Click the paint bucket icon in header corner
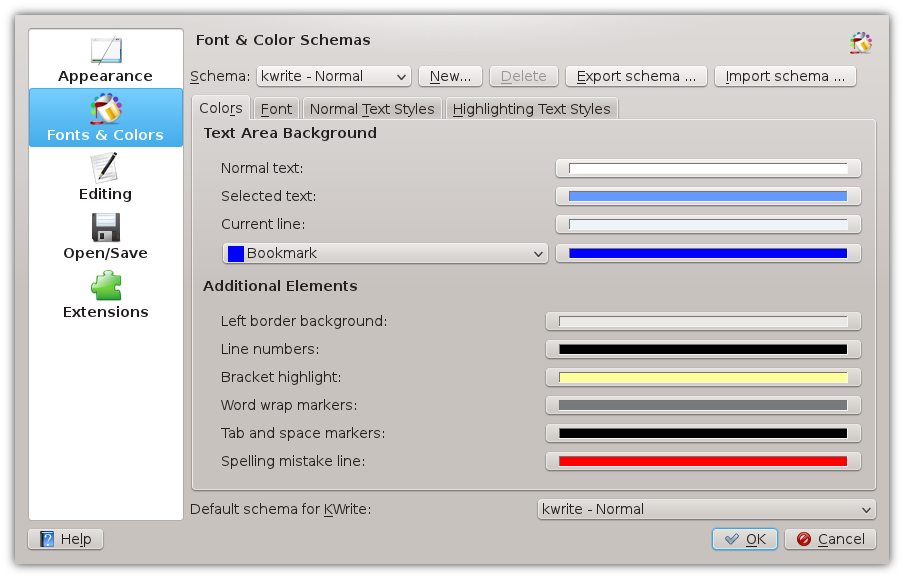904x579 pixels. (x=861, y=43)
